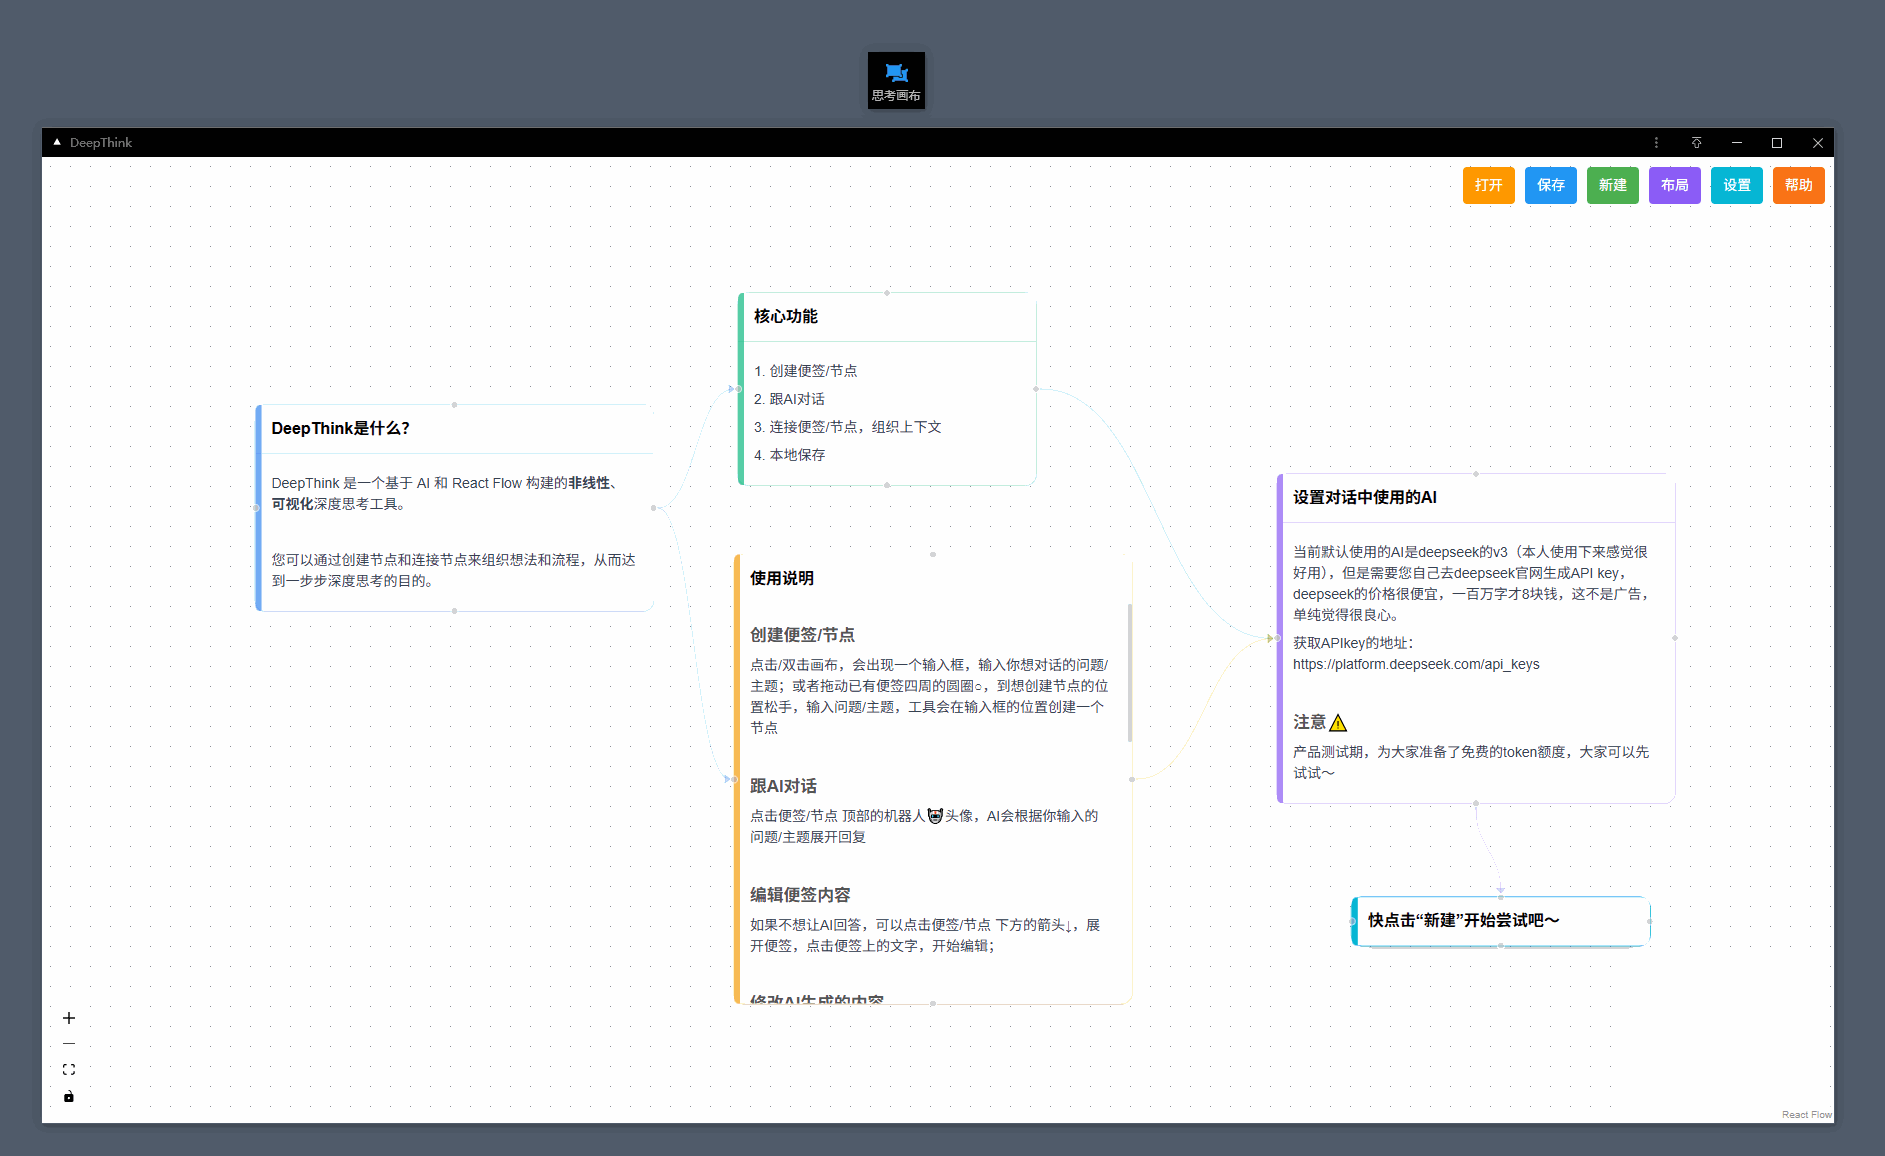
Task: Click the text 获取APIkey的地址:
Action: pos(1353,643)
